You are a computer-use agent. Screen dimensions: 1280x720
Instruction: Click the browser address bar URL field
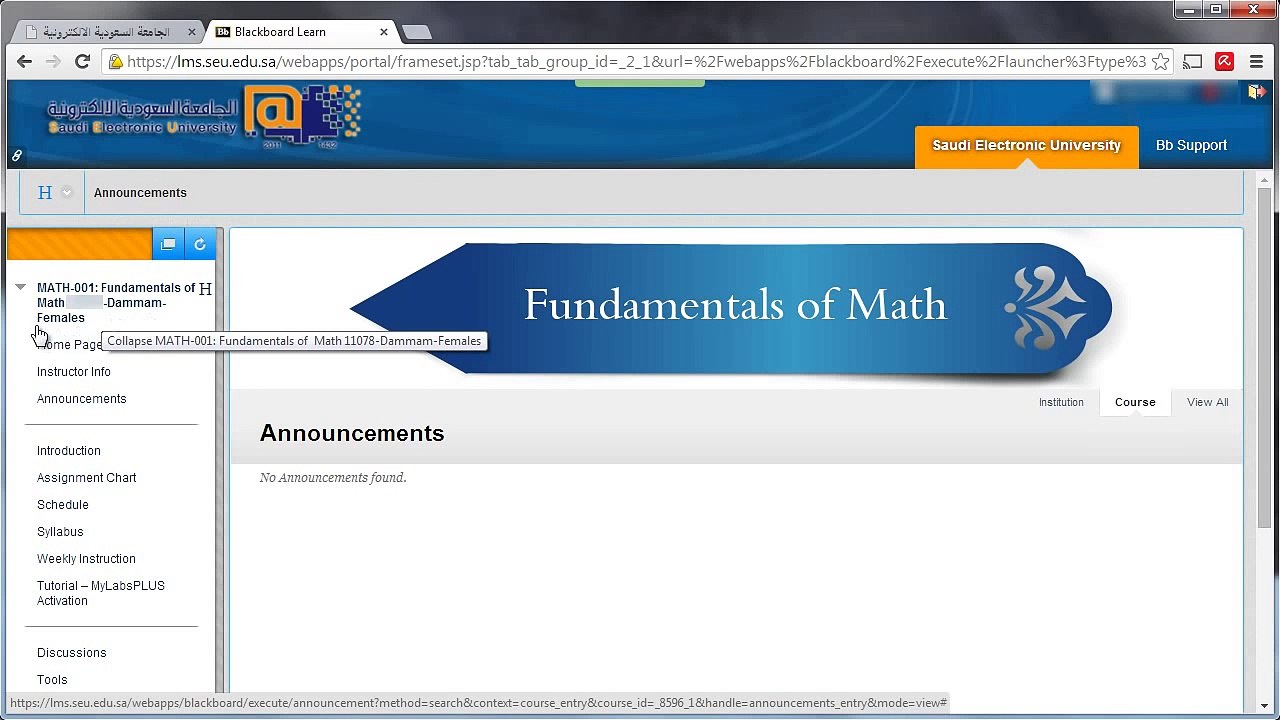click(x=636, y=62)
